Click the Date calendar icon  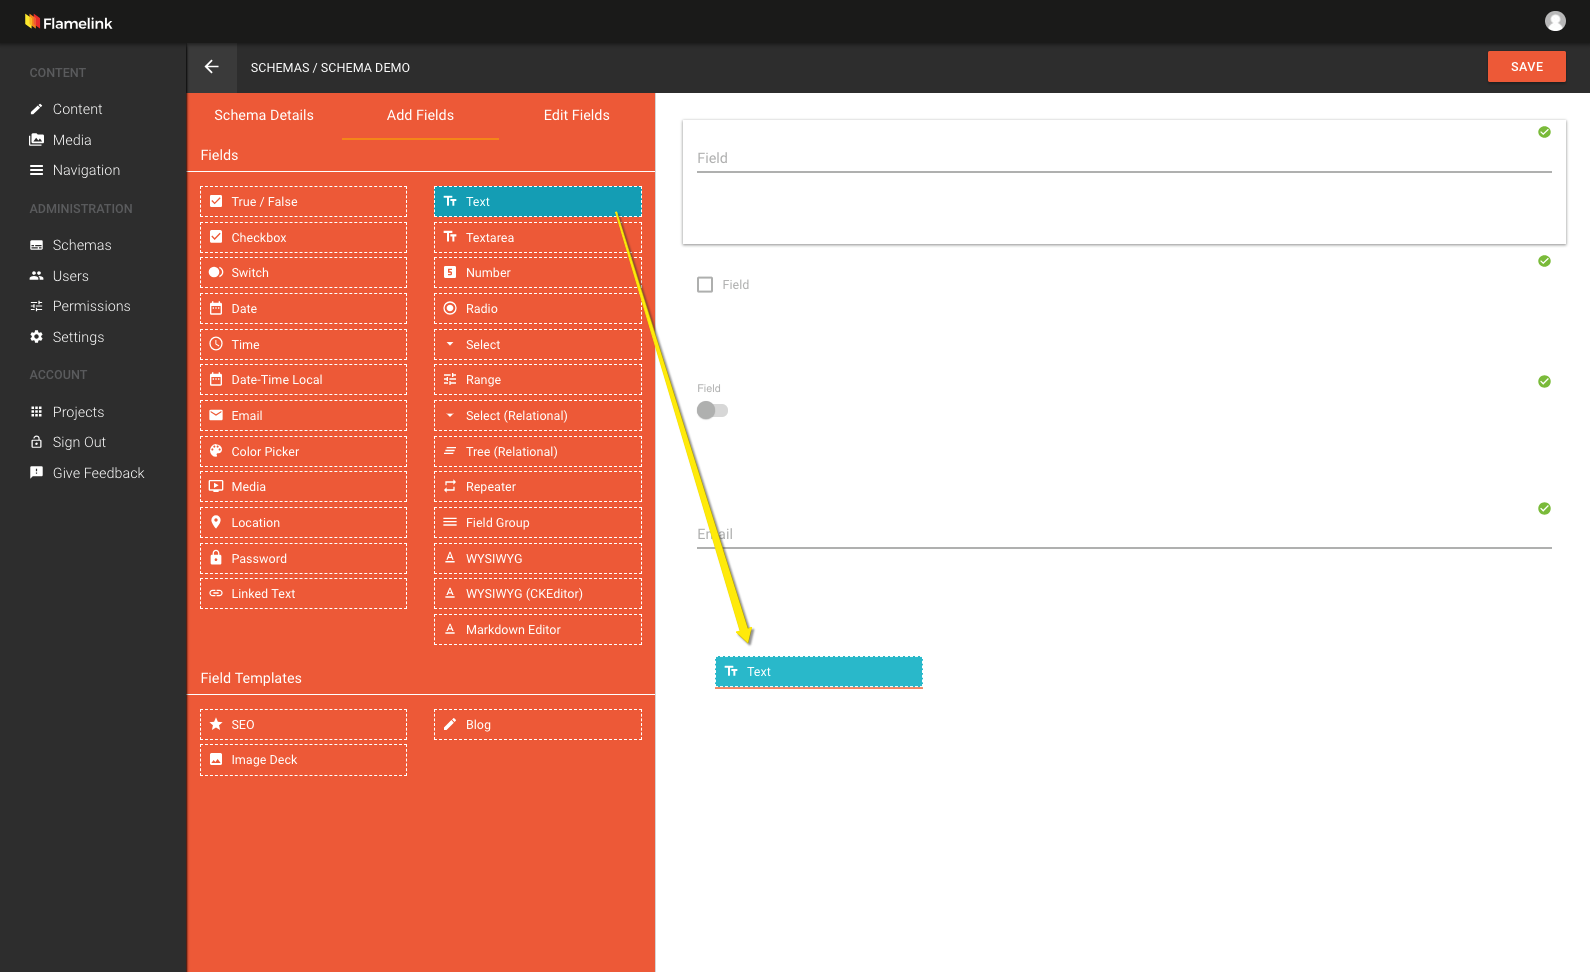click(x=216, y=308)
